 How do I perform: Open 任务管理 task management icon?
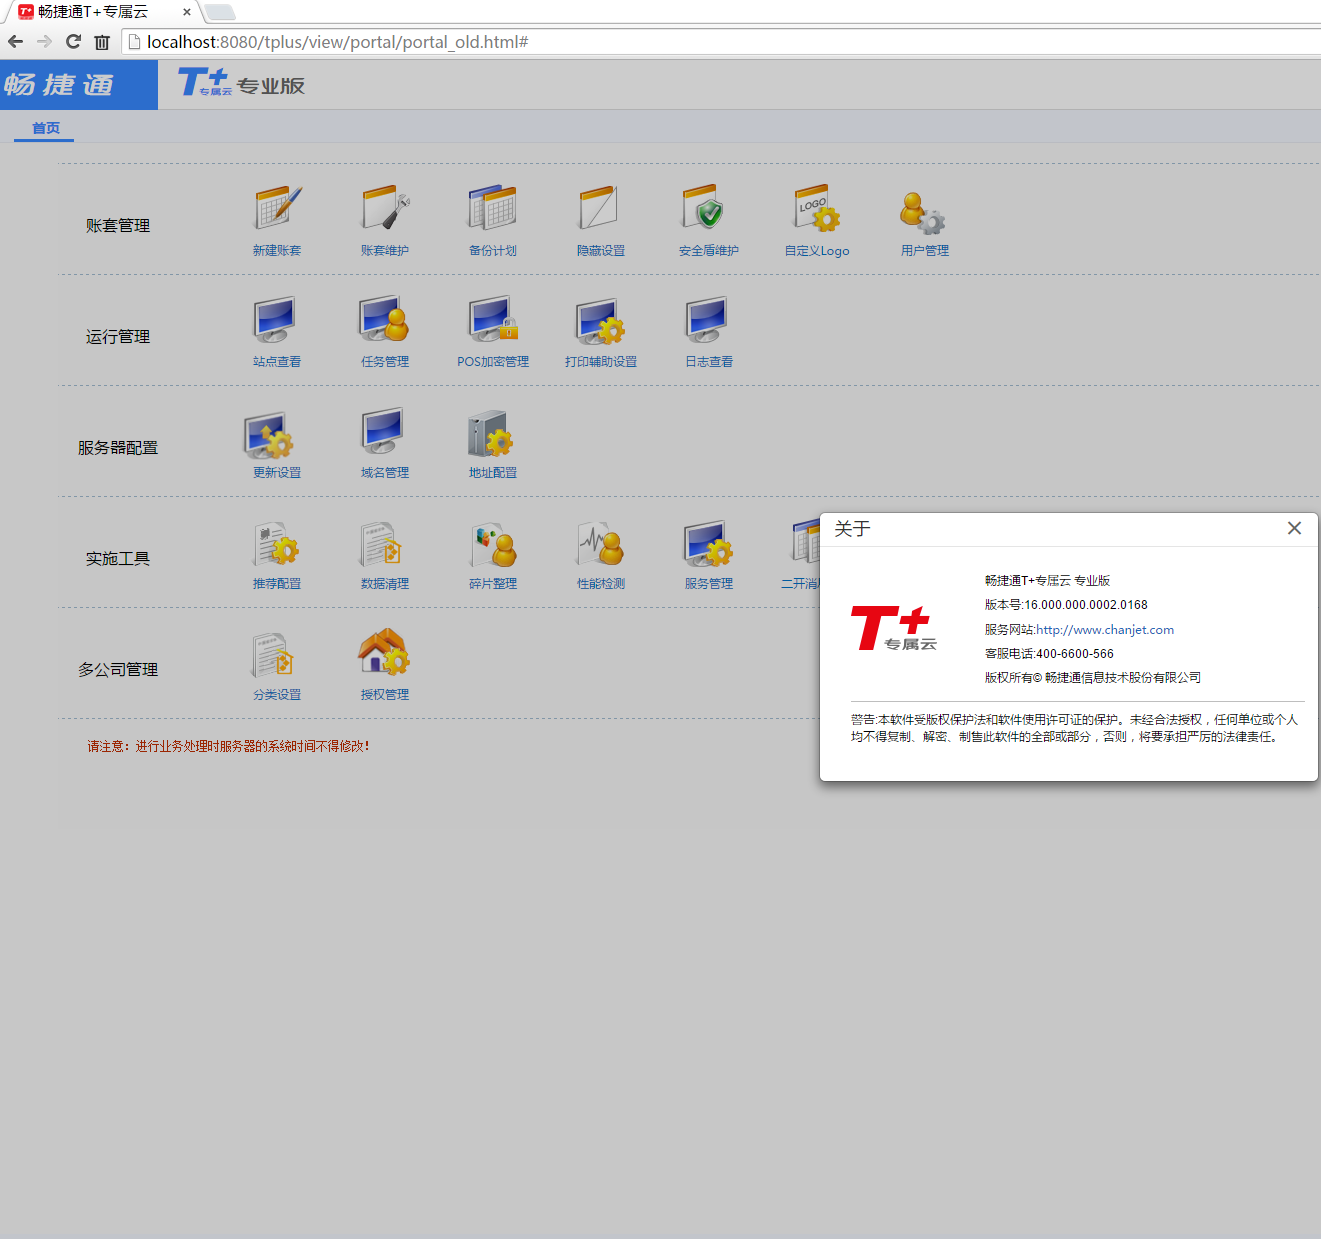click(x=385, y=320)
